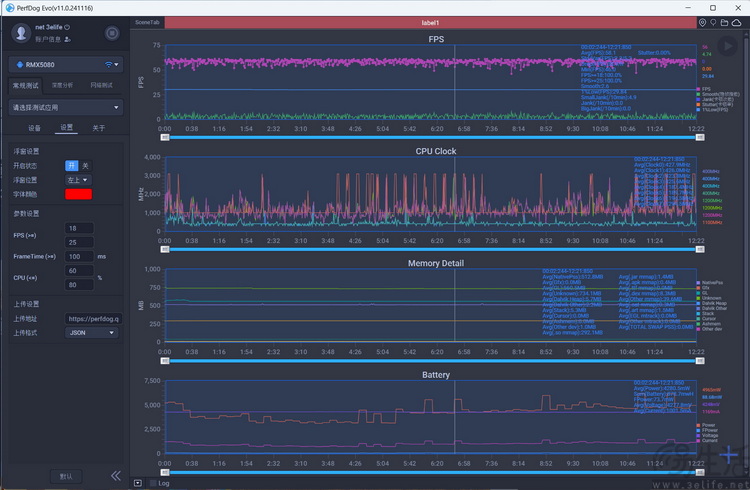Viewport: 750px width, 490px height.
Task: Click the FPS chart title
Action: pyautogui.click(x=436, y=39)
